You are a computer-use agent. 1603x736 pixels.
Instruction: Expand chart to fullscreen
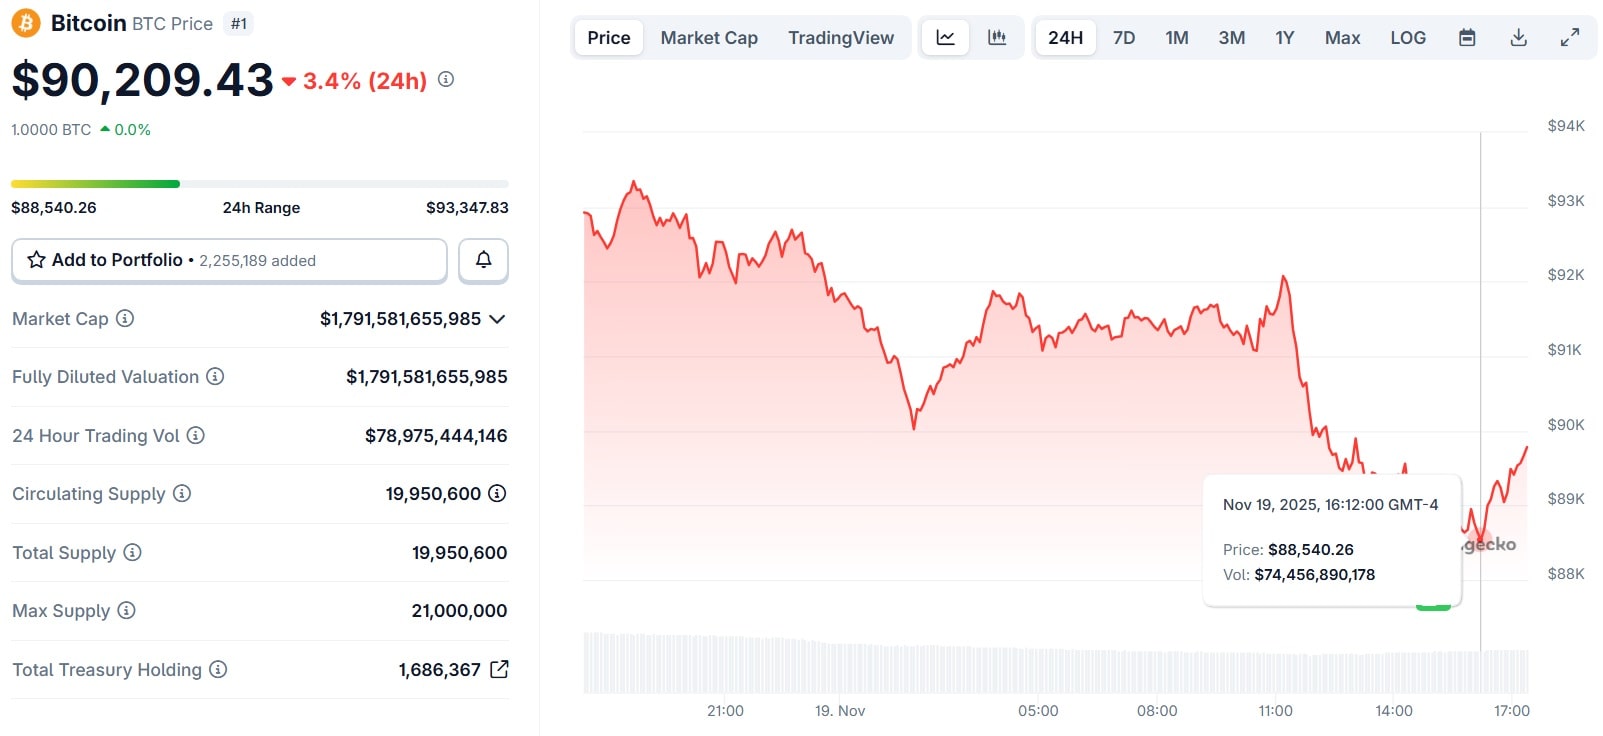(x=1570, y=38)
